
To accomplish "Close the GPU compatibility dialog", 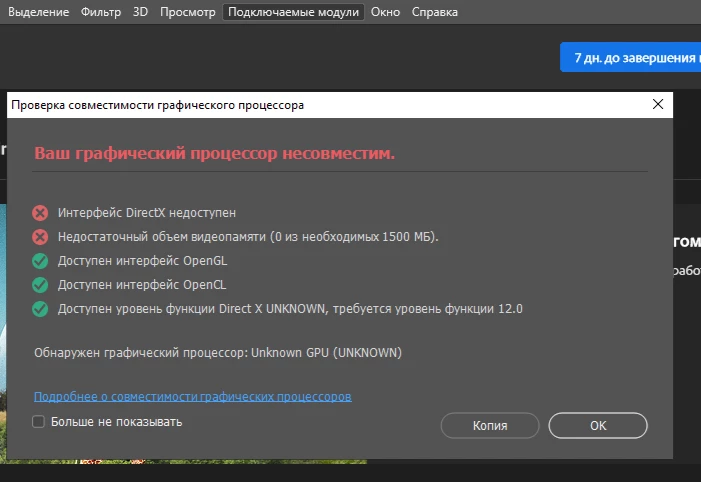I will coord(658,104).
